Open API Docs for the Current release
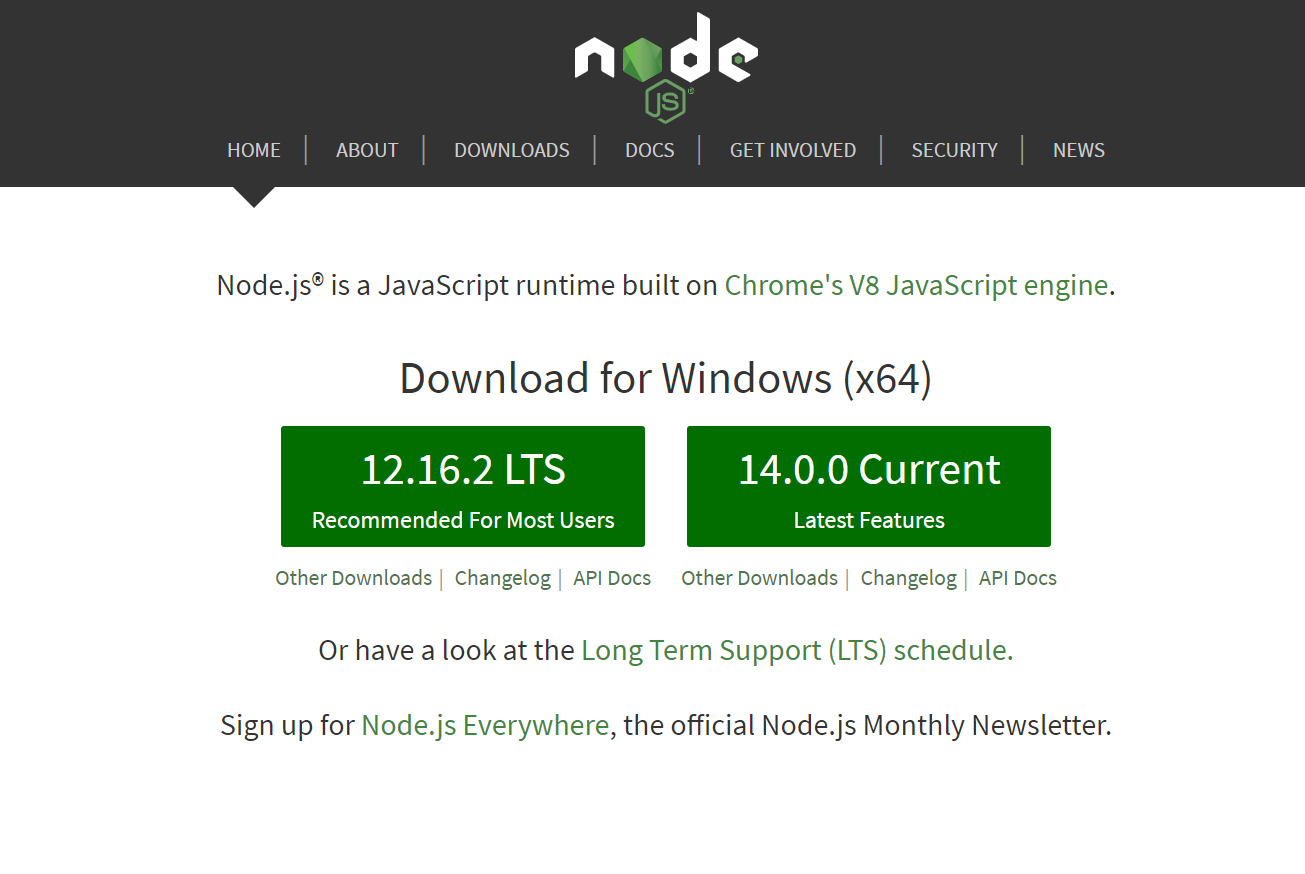 (1018, 578)
